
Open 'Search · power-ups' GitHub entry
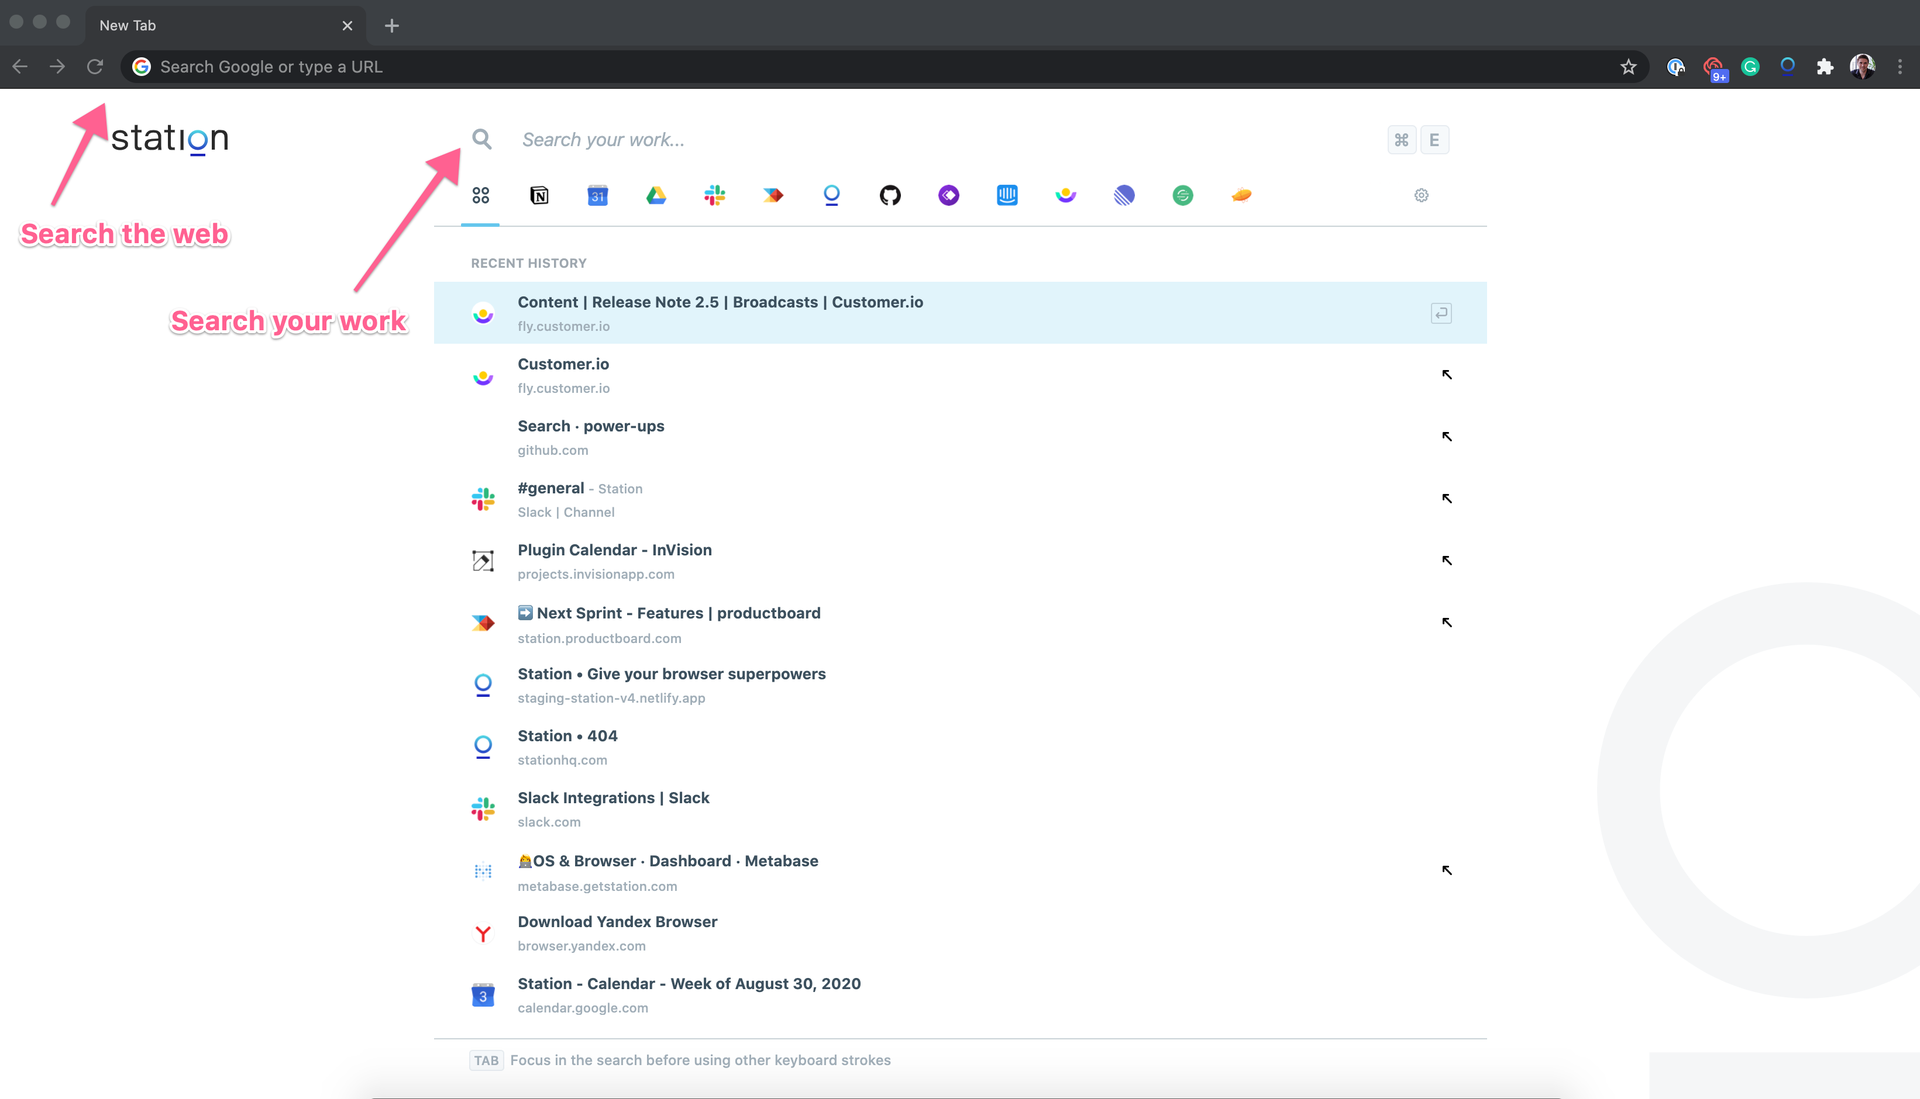pos(960,437)
